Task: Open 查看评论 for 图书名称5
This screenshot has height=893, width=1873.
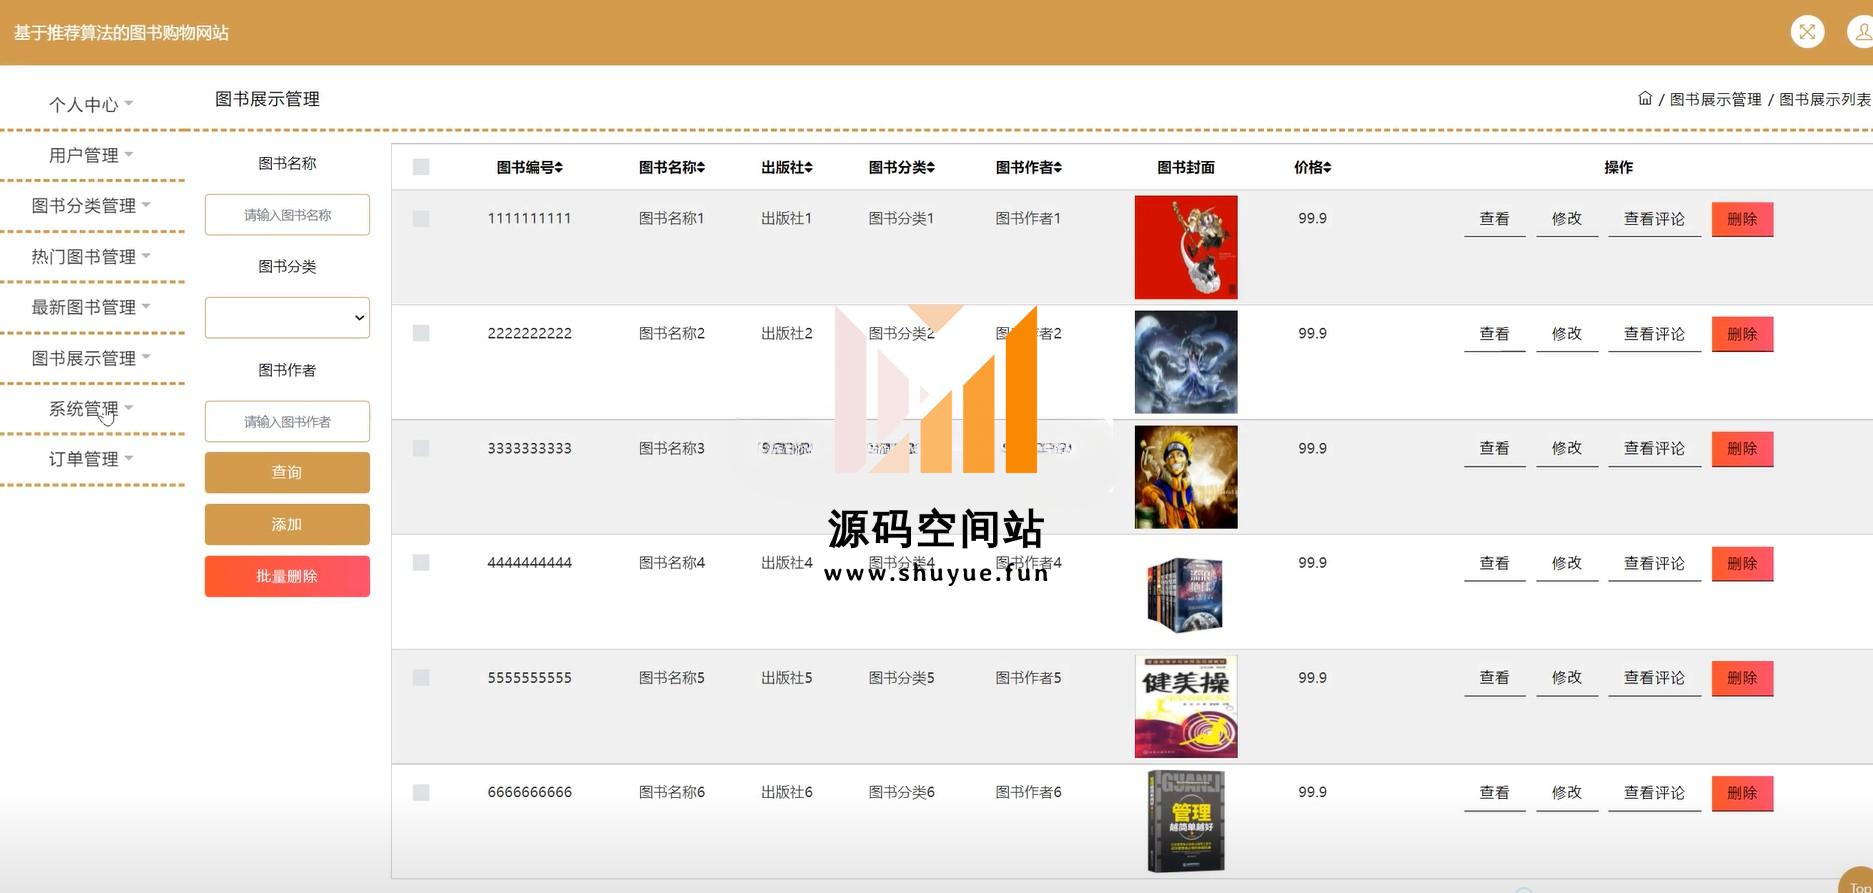Action: [1654, 678]
